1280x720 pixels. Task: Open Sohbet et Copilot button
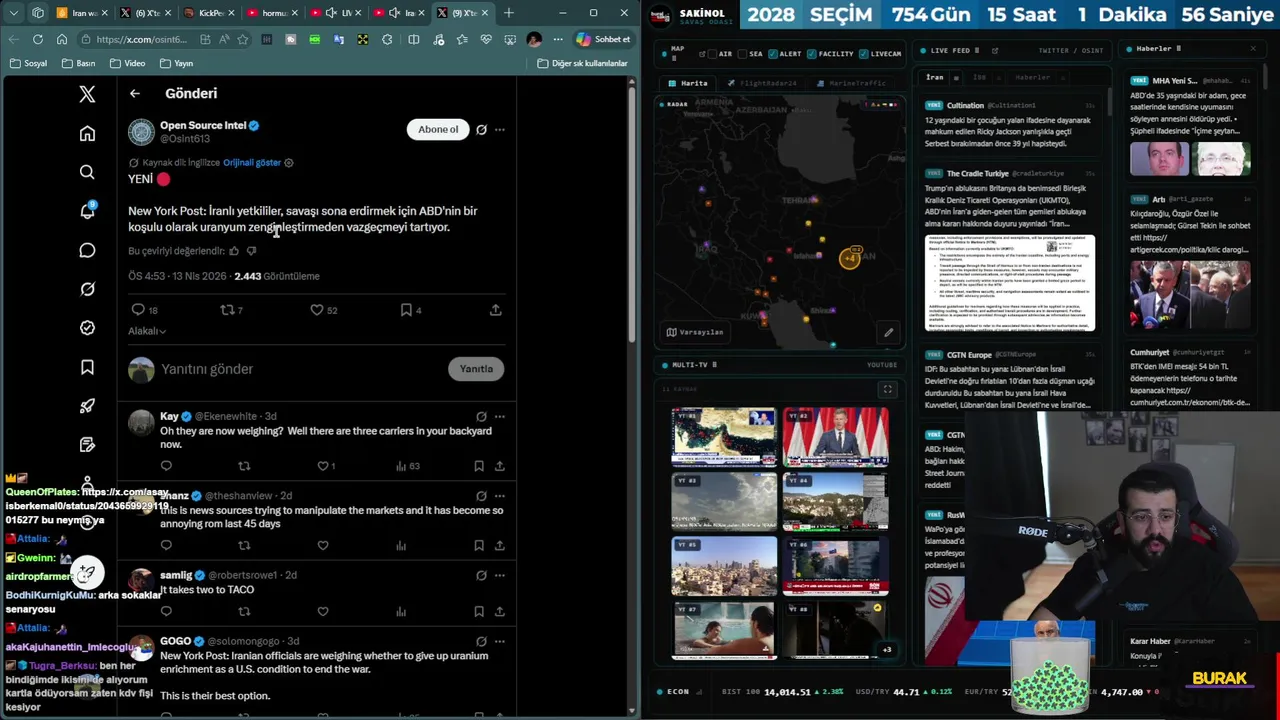tap(604, 39)
